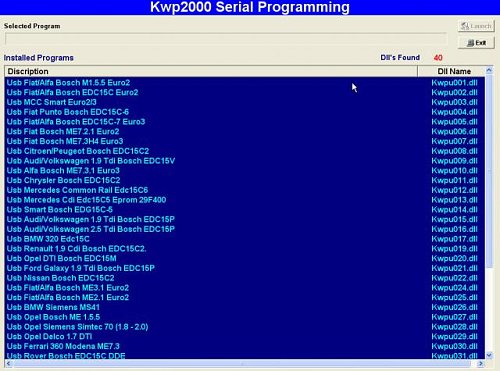The height and width of the screenshot is (371, 500).
Task: Click the Kwpu028.dll entry
Action: [454, 327]
